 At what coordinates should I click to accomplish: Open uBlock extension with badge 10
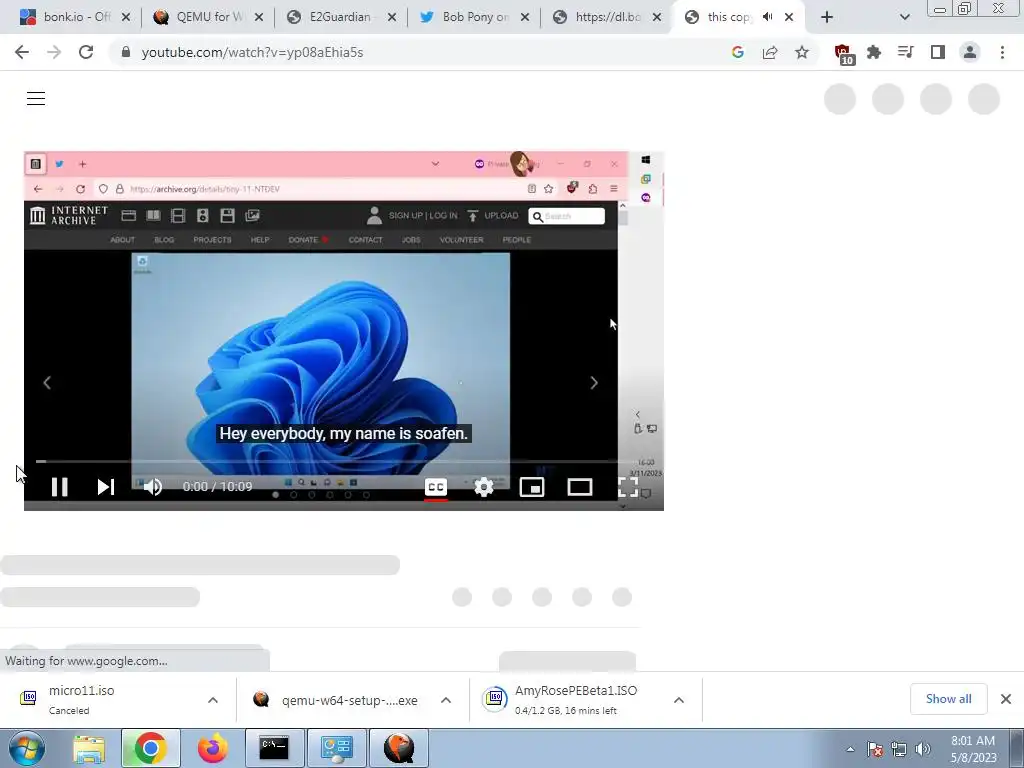[x=843, y=54]
